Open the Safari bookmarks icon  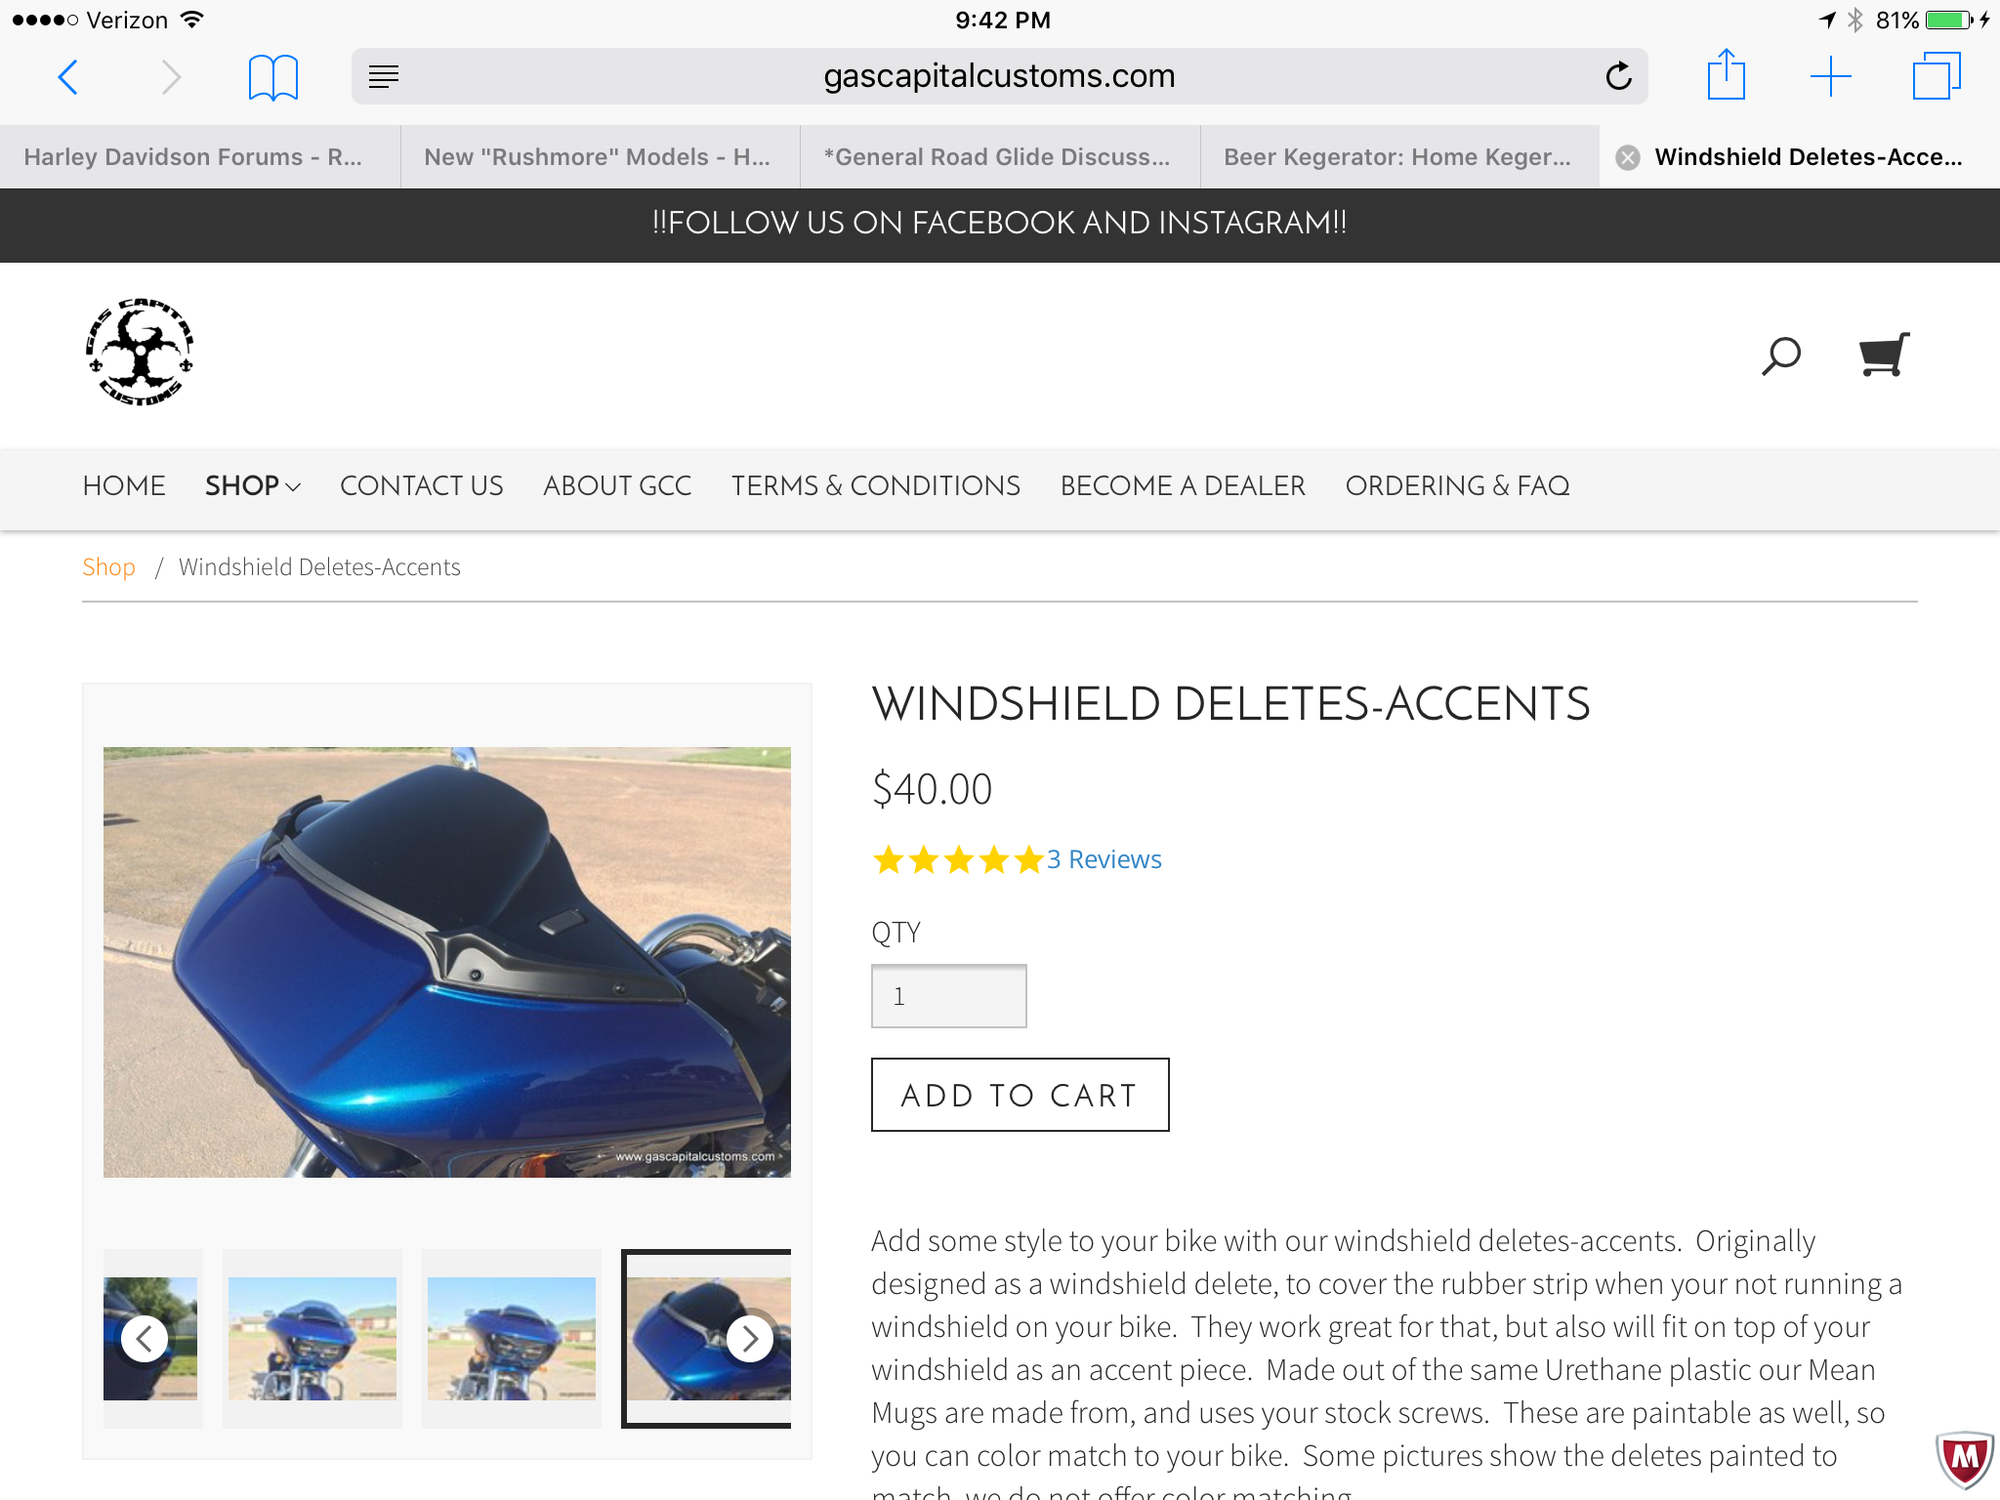point(273,77)
